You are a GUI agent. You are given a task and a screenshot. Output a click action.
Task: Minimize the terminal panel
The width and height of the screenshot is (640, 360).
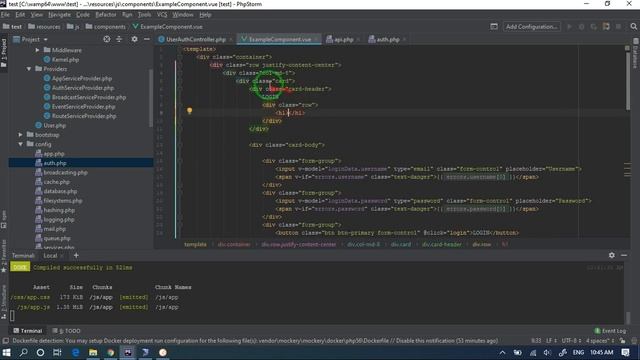click(x=624, y=255)
